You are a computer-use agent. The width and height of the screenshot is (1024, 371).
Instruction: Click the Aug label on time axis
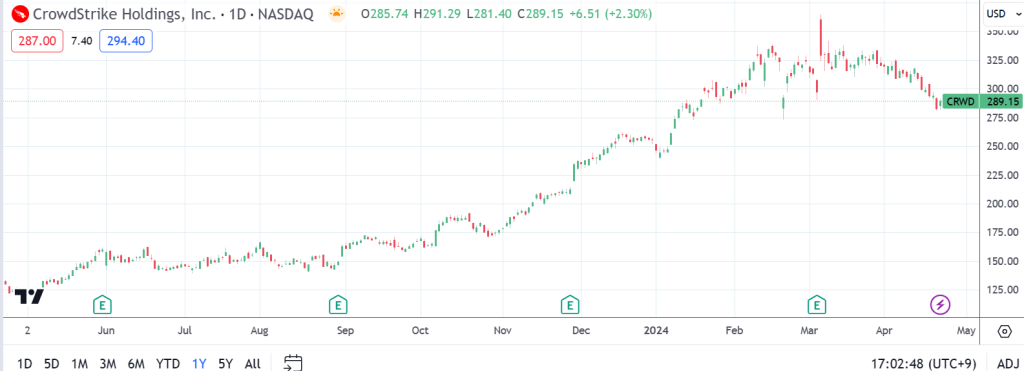(x=260, y=331)
